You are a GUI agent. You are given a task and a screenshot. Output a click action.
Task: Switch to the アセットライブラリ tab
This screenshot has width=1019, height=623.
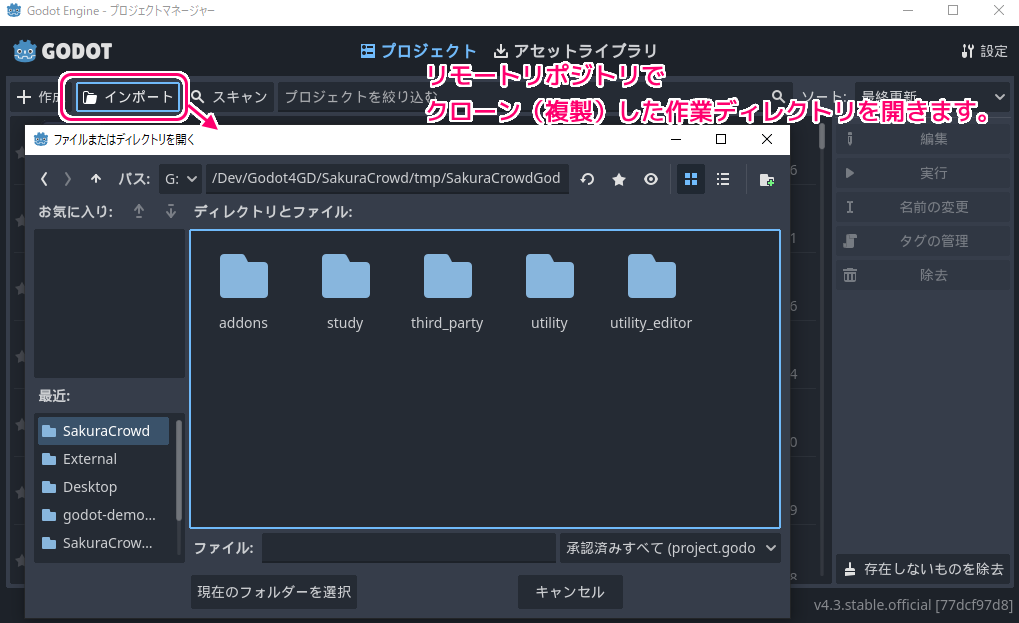point(575,51)
